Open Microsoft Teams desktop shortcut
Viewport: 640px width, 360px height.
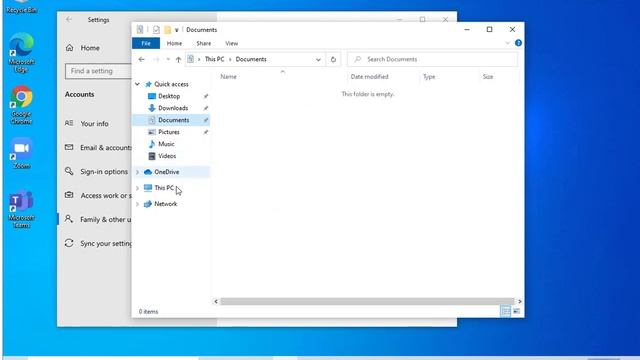click(x=21, y=209)
